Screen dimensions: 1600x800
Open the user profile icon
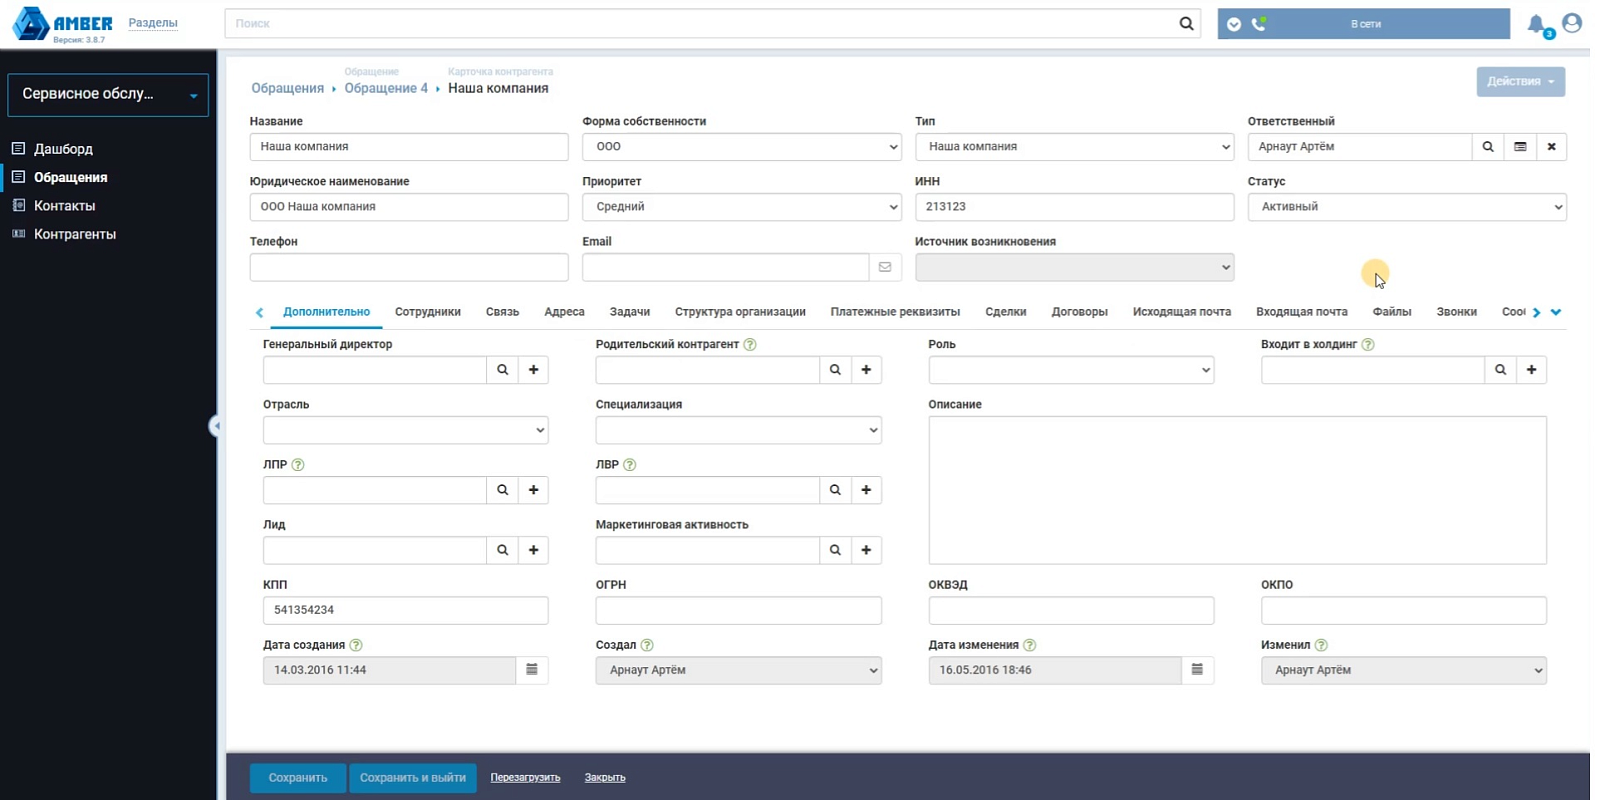pyautogui.click(x=1572, y=23)
